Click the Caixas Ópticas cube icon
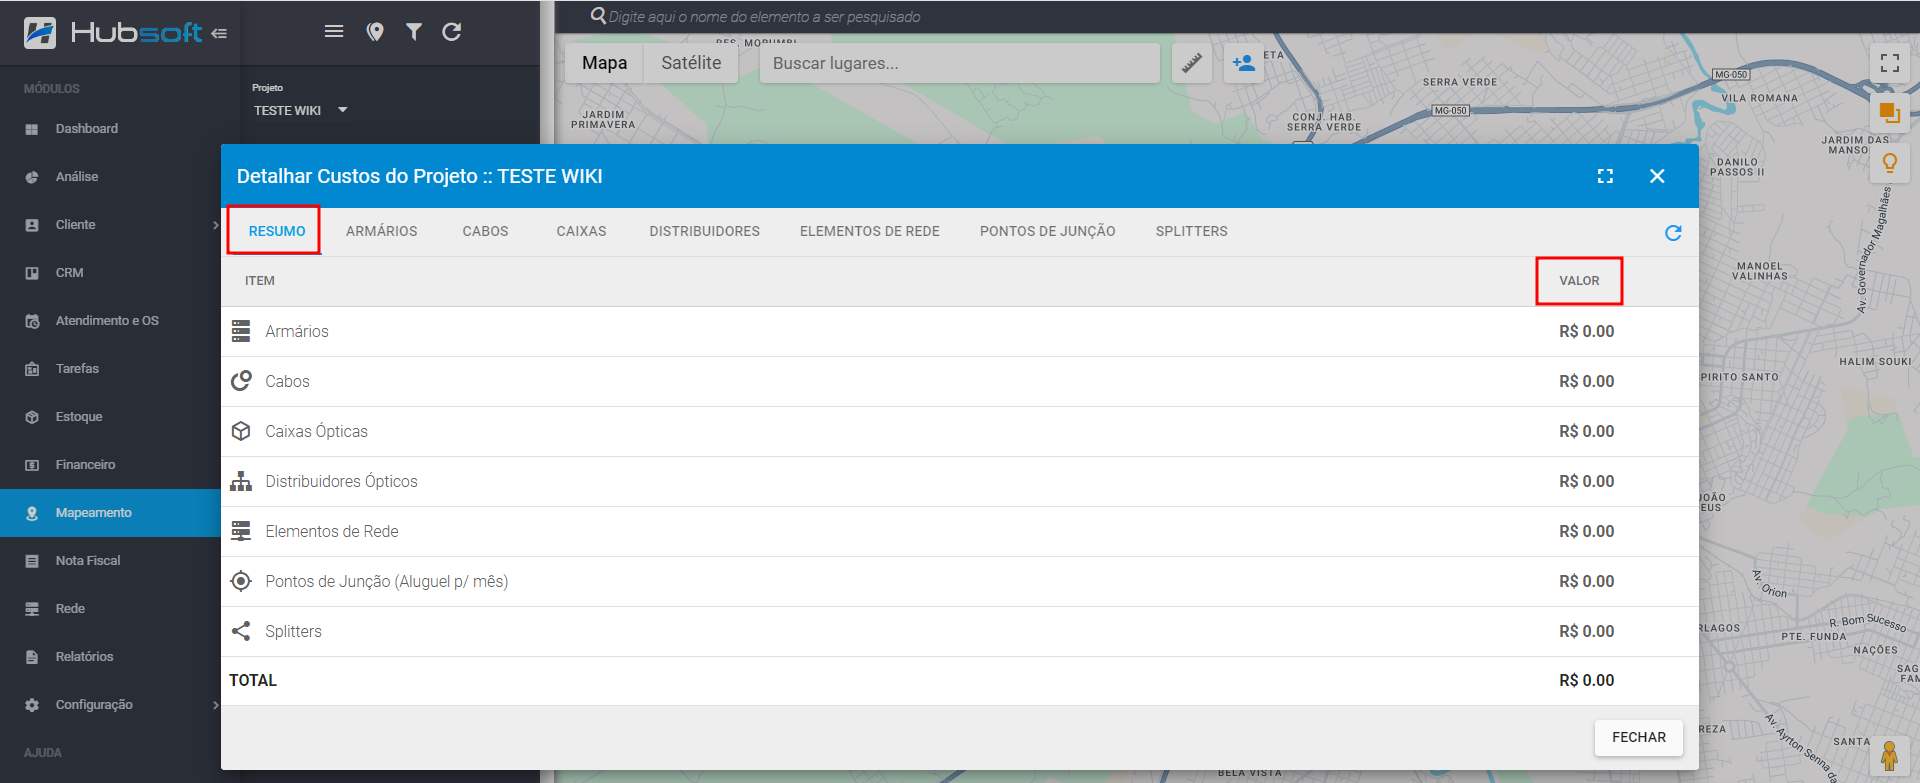Screen dimensions: 1920x783 pyautogui.click(x=241, y=431)
